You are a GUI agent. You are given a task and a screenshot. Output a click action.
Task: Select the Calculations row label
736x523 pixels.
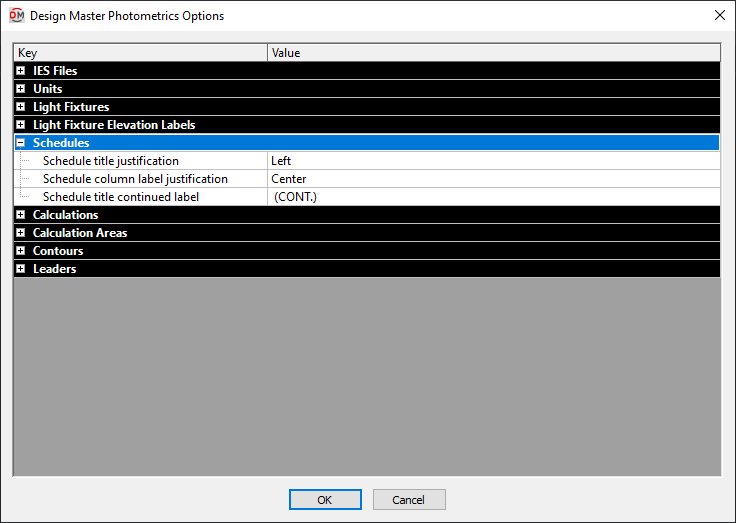click(65, 215)
